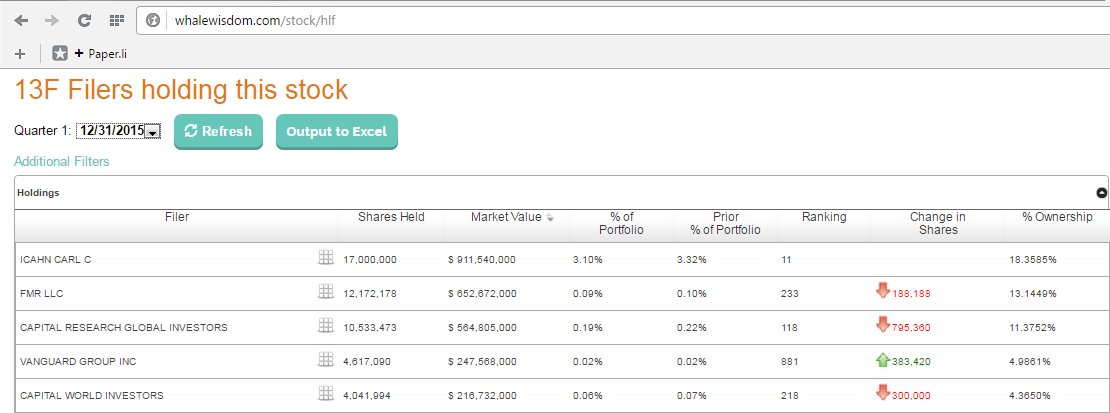Click the grid icon in FMR LLC row
The image size is (1110, 413).
coord(326,291)
